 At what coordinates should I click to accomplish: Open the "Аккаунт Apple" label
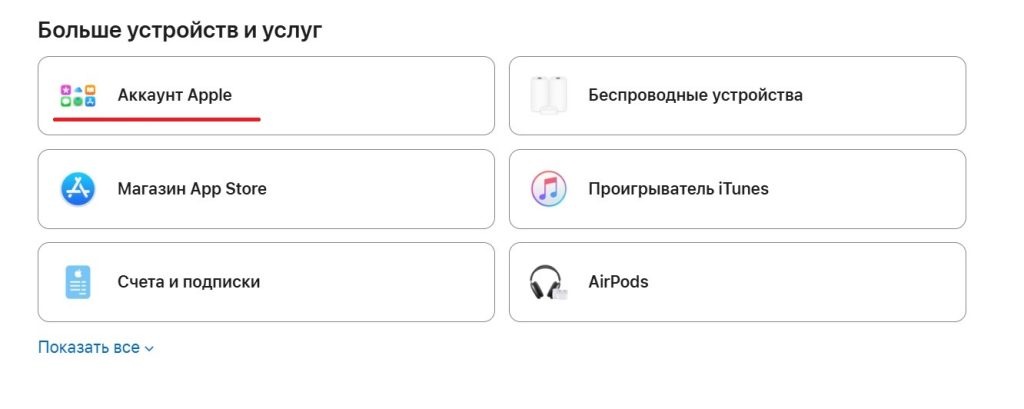click(174, 96)
